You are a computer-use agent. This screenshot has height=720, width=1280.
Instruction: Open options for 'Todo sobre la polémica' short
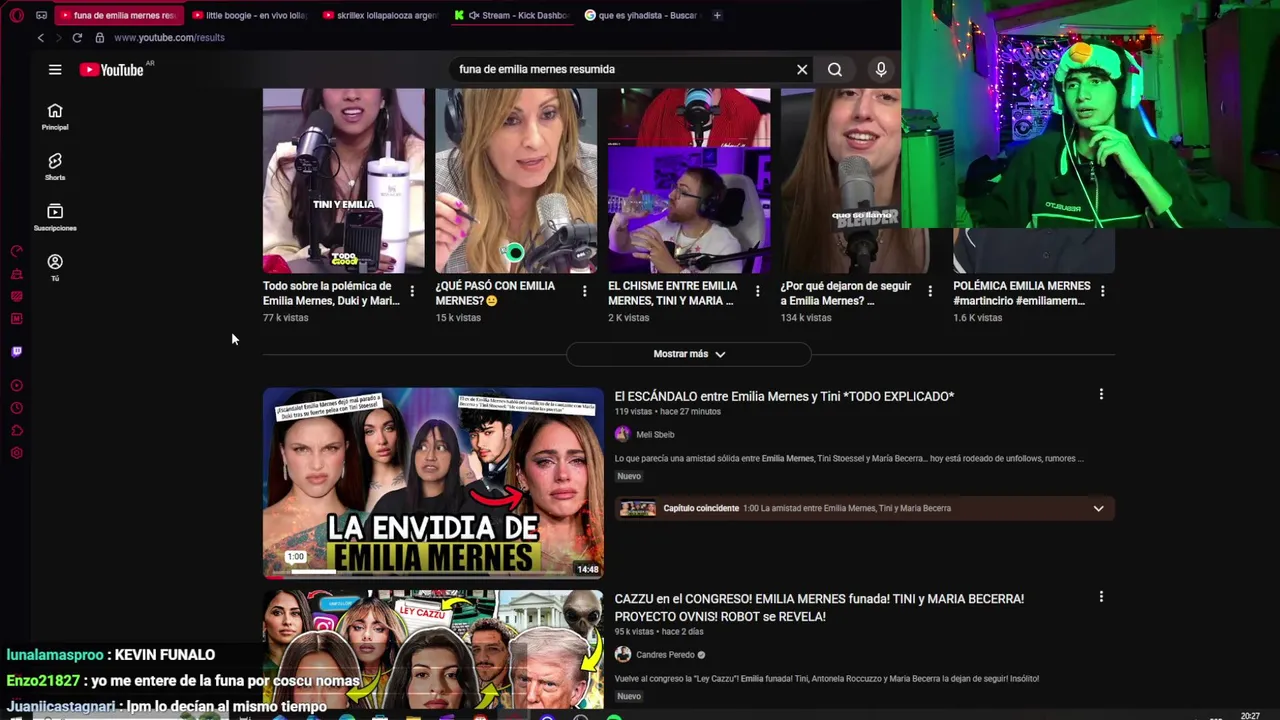412,291
